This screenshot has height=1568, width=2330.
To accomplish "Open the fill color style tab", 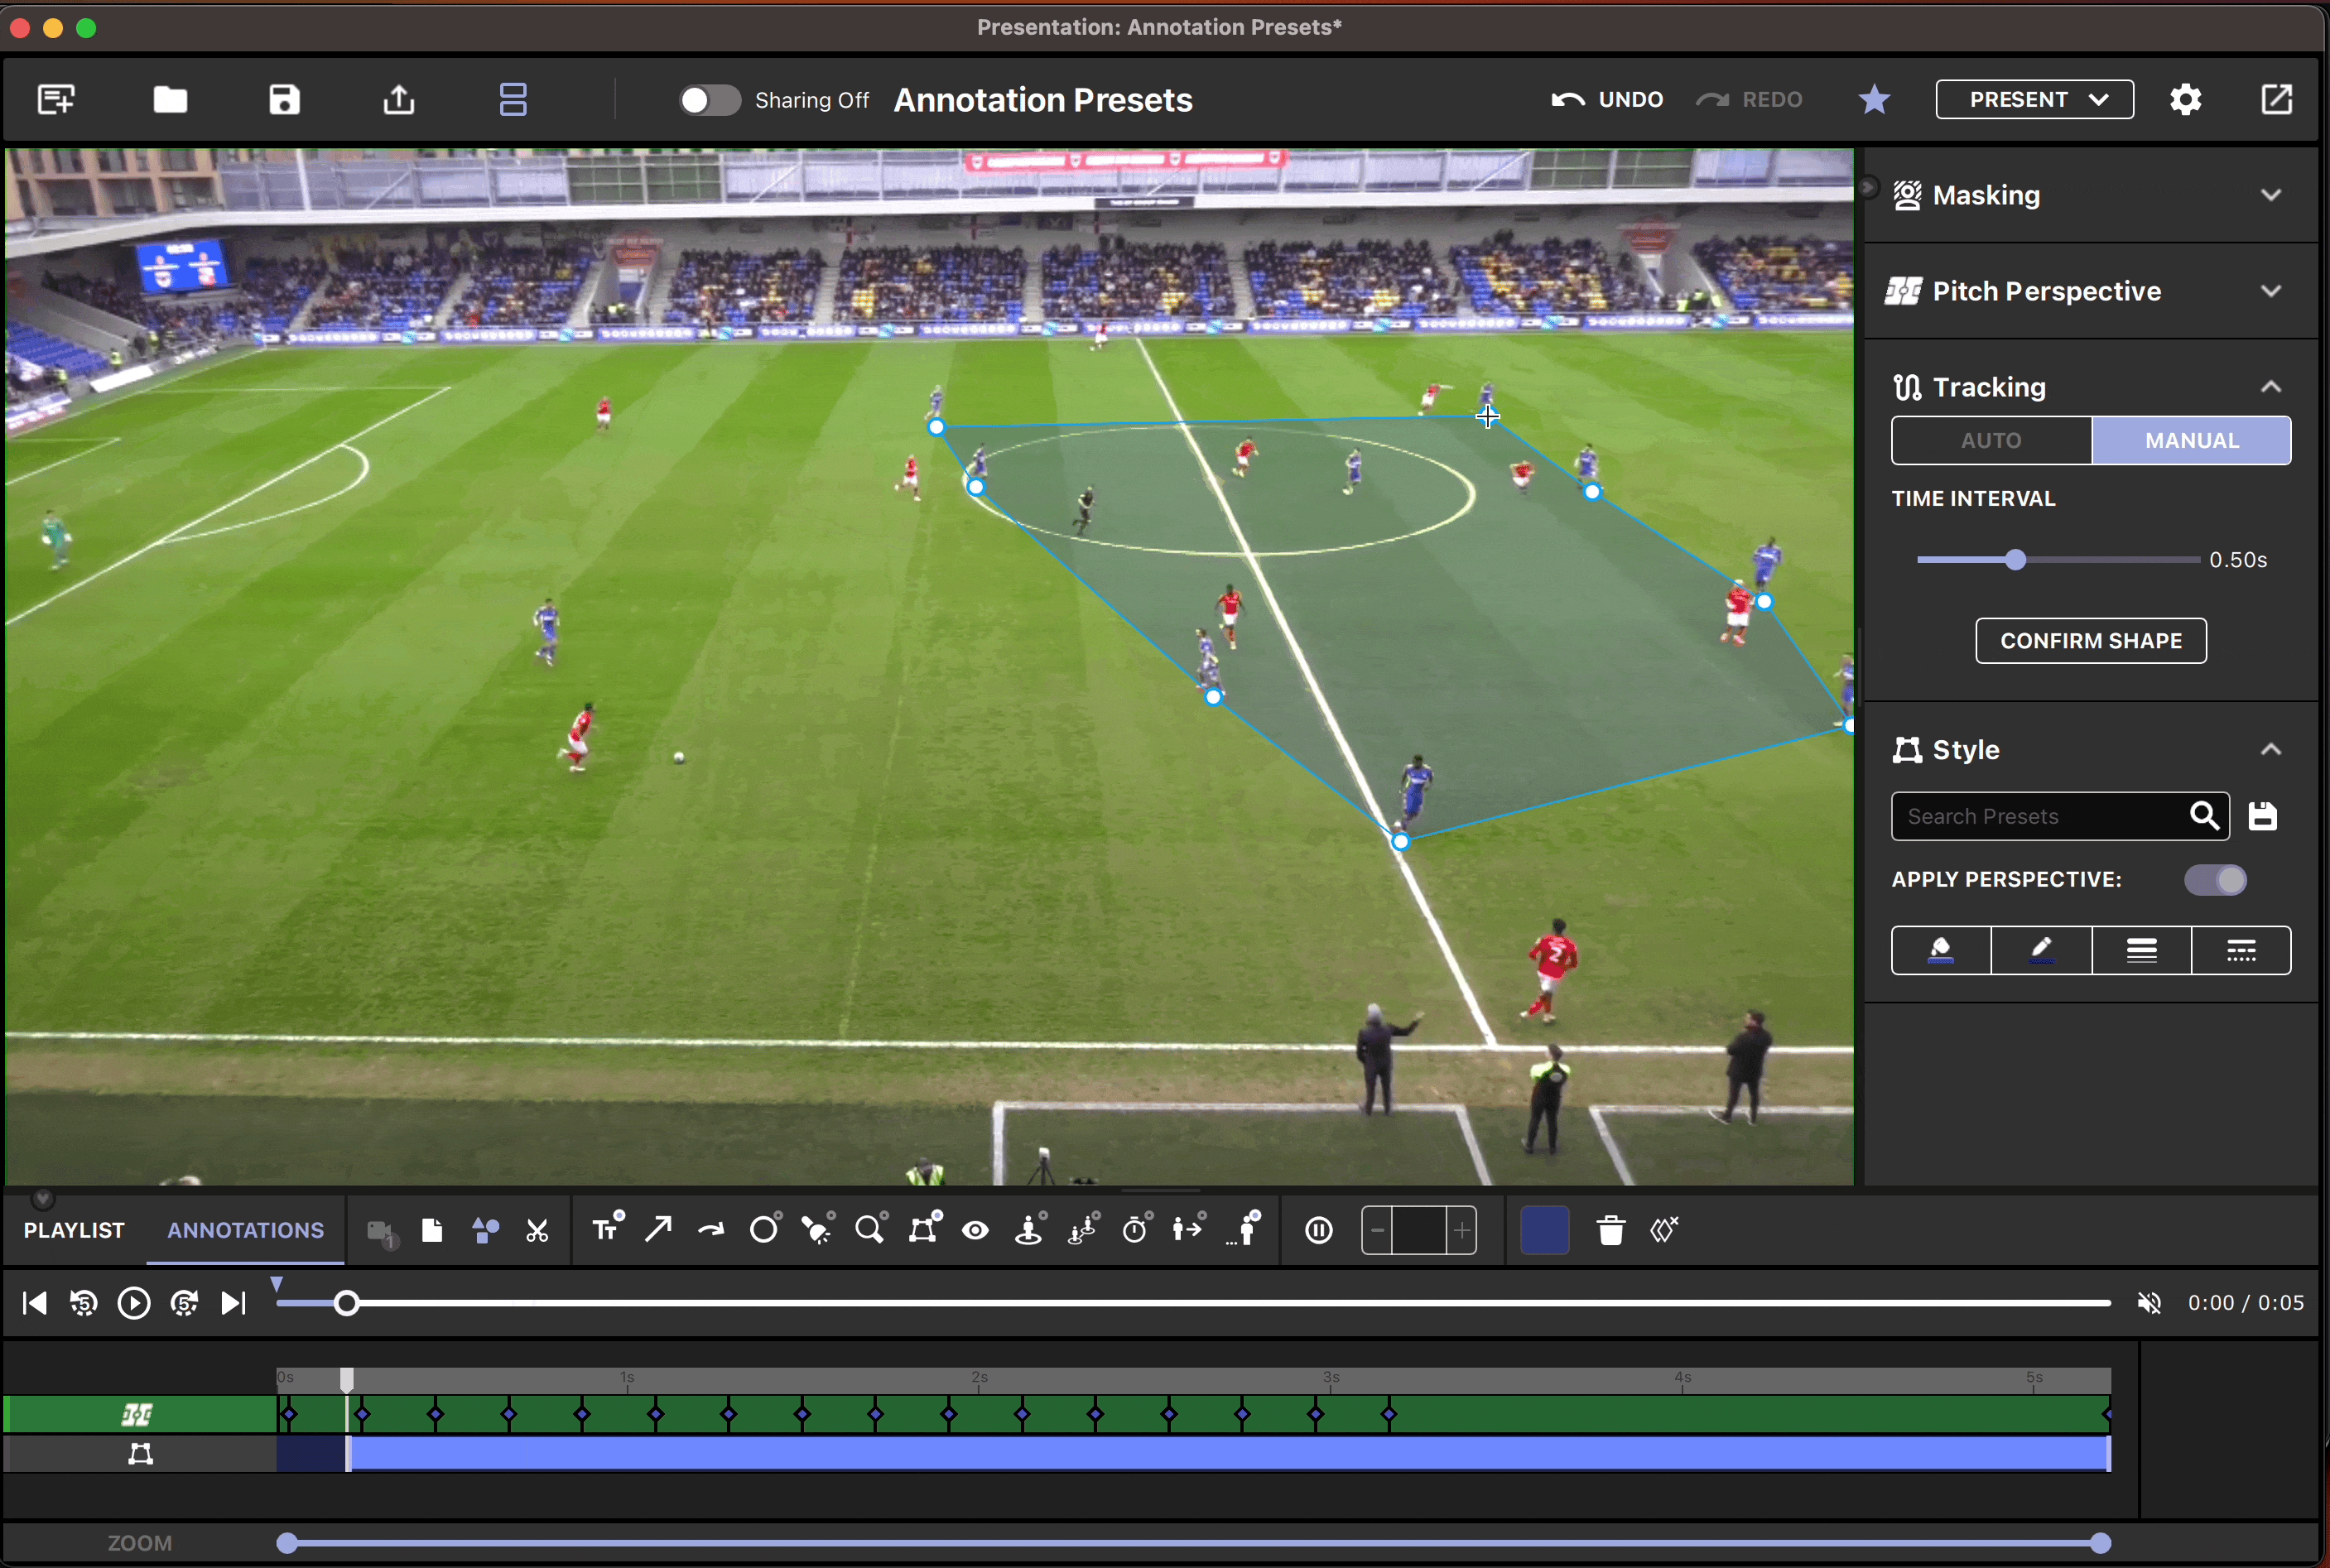I will (1941, 950).
